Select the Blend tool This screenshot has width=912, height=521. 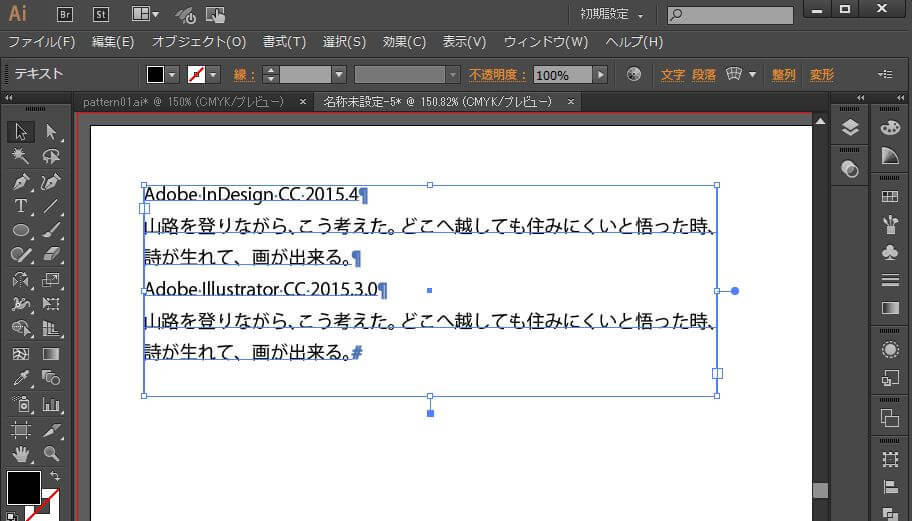[51, 379]
